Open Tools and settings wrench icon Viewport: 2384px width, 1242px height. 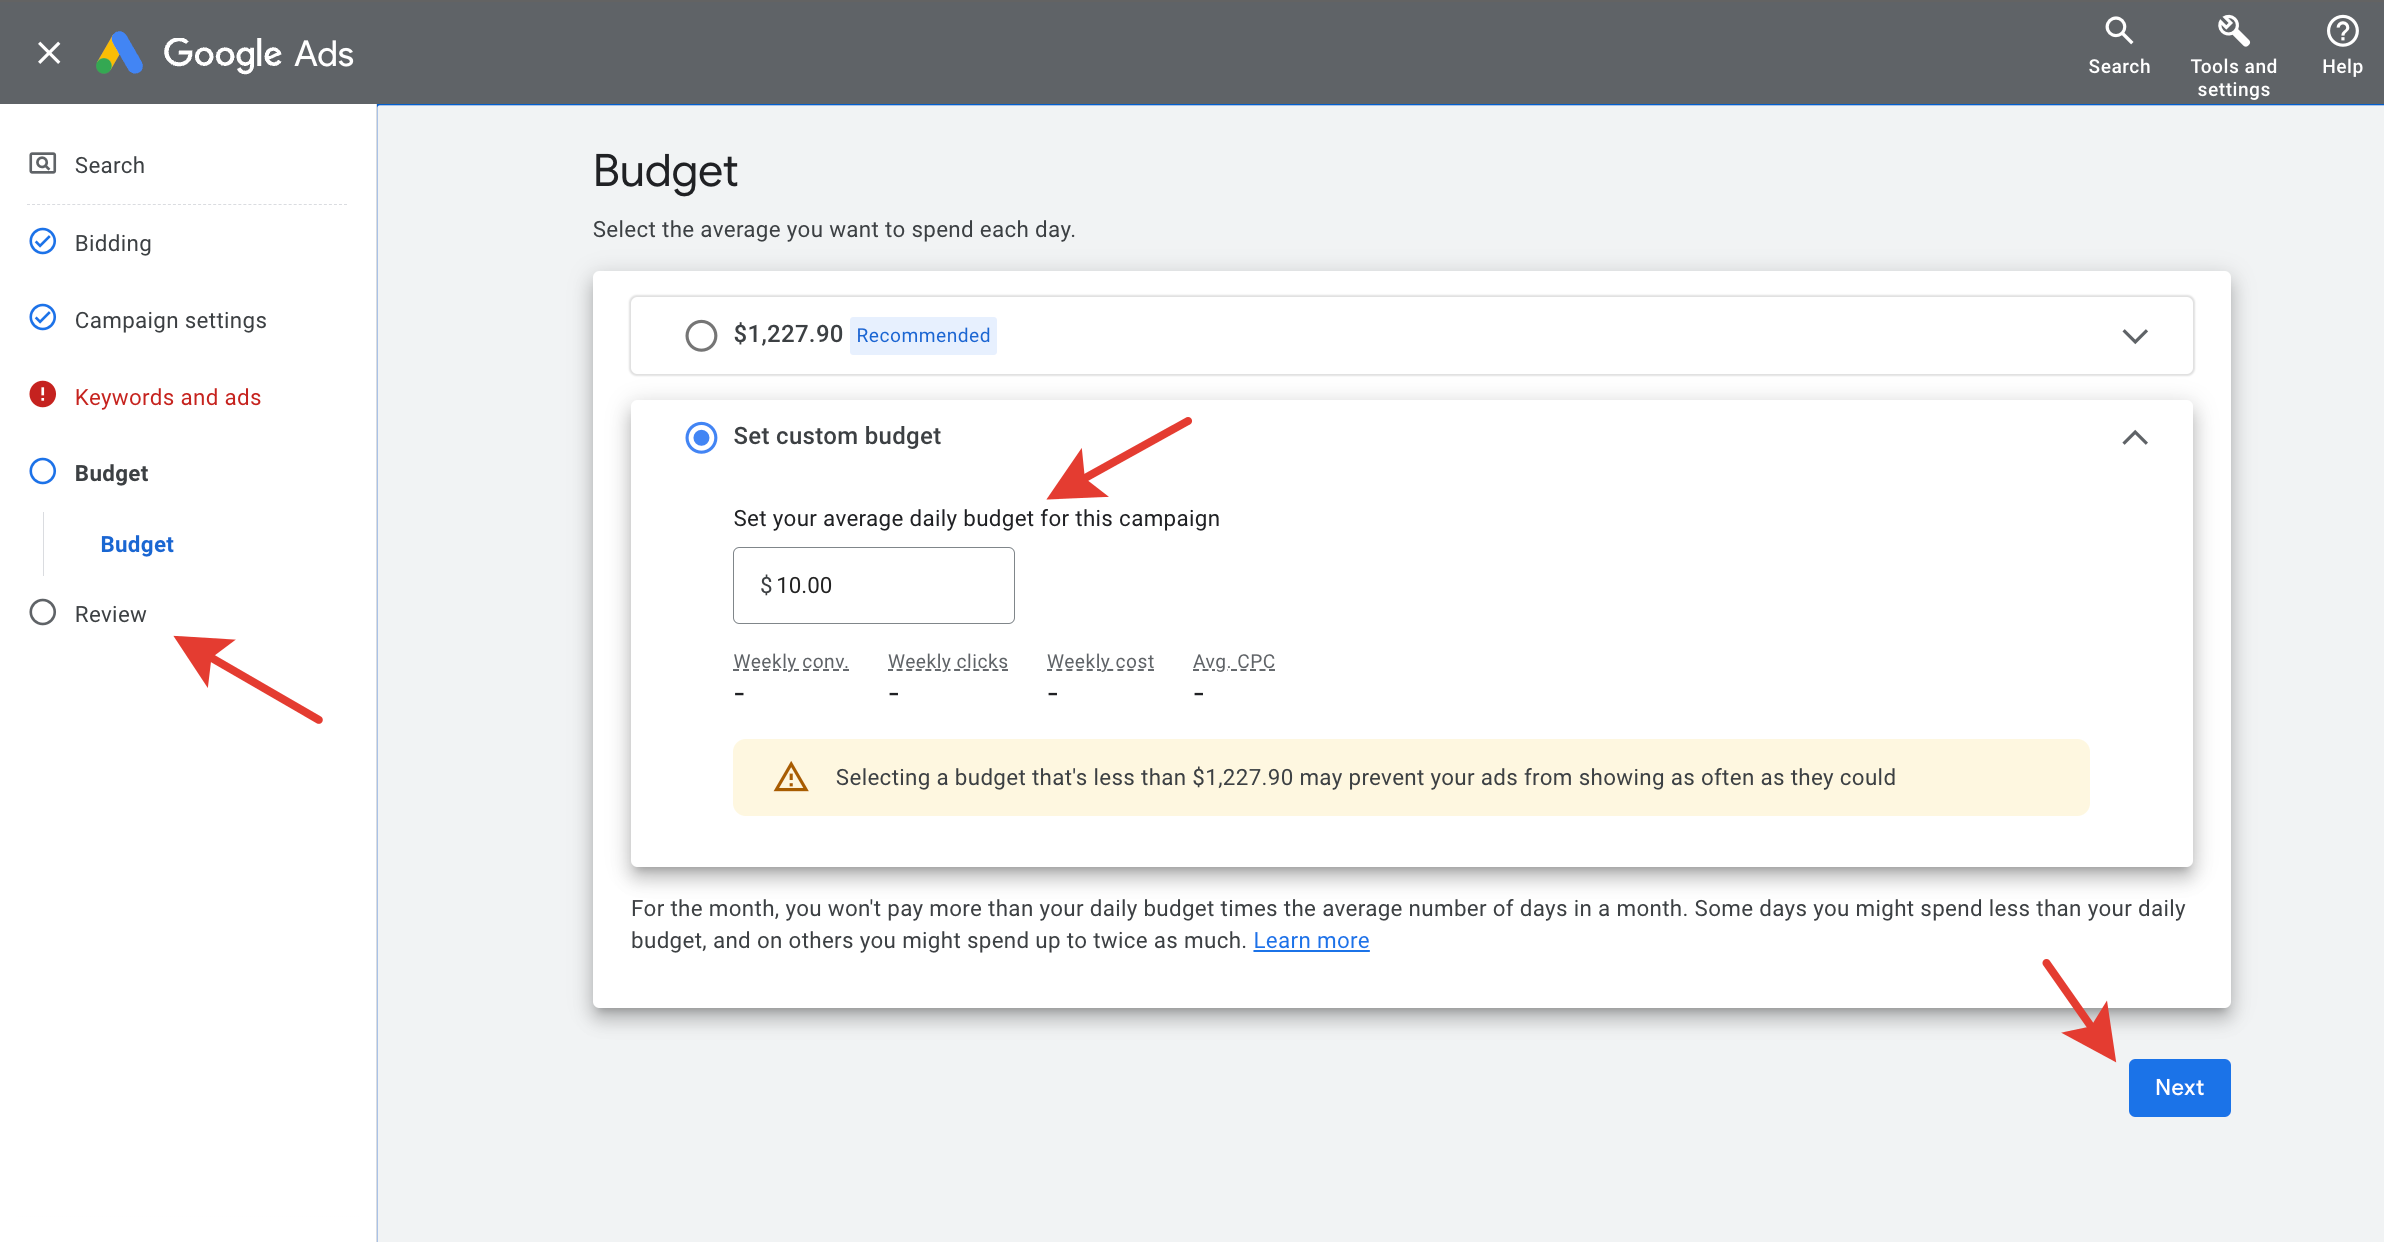pyautogui.click(x=2233, y=32)
